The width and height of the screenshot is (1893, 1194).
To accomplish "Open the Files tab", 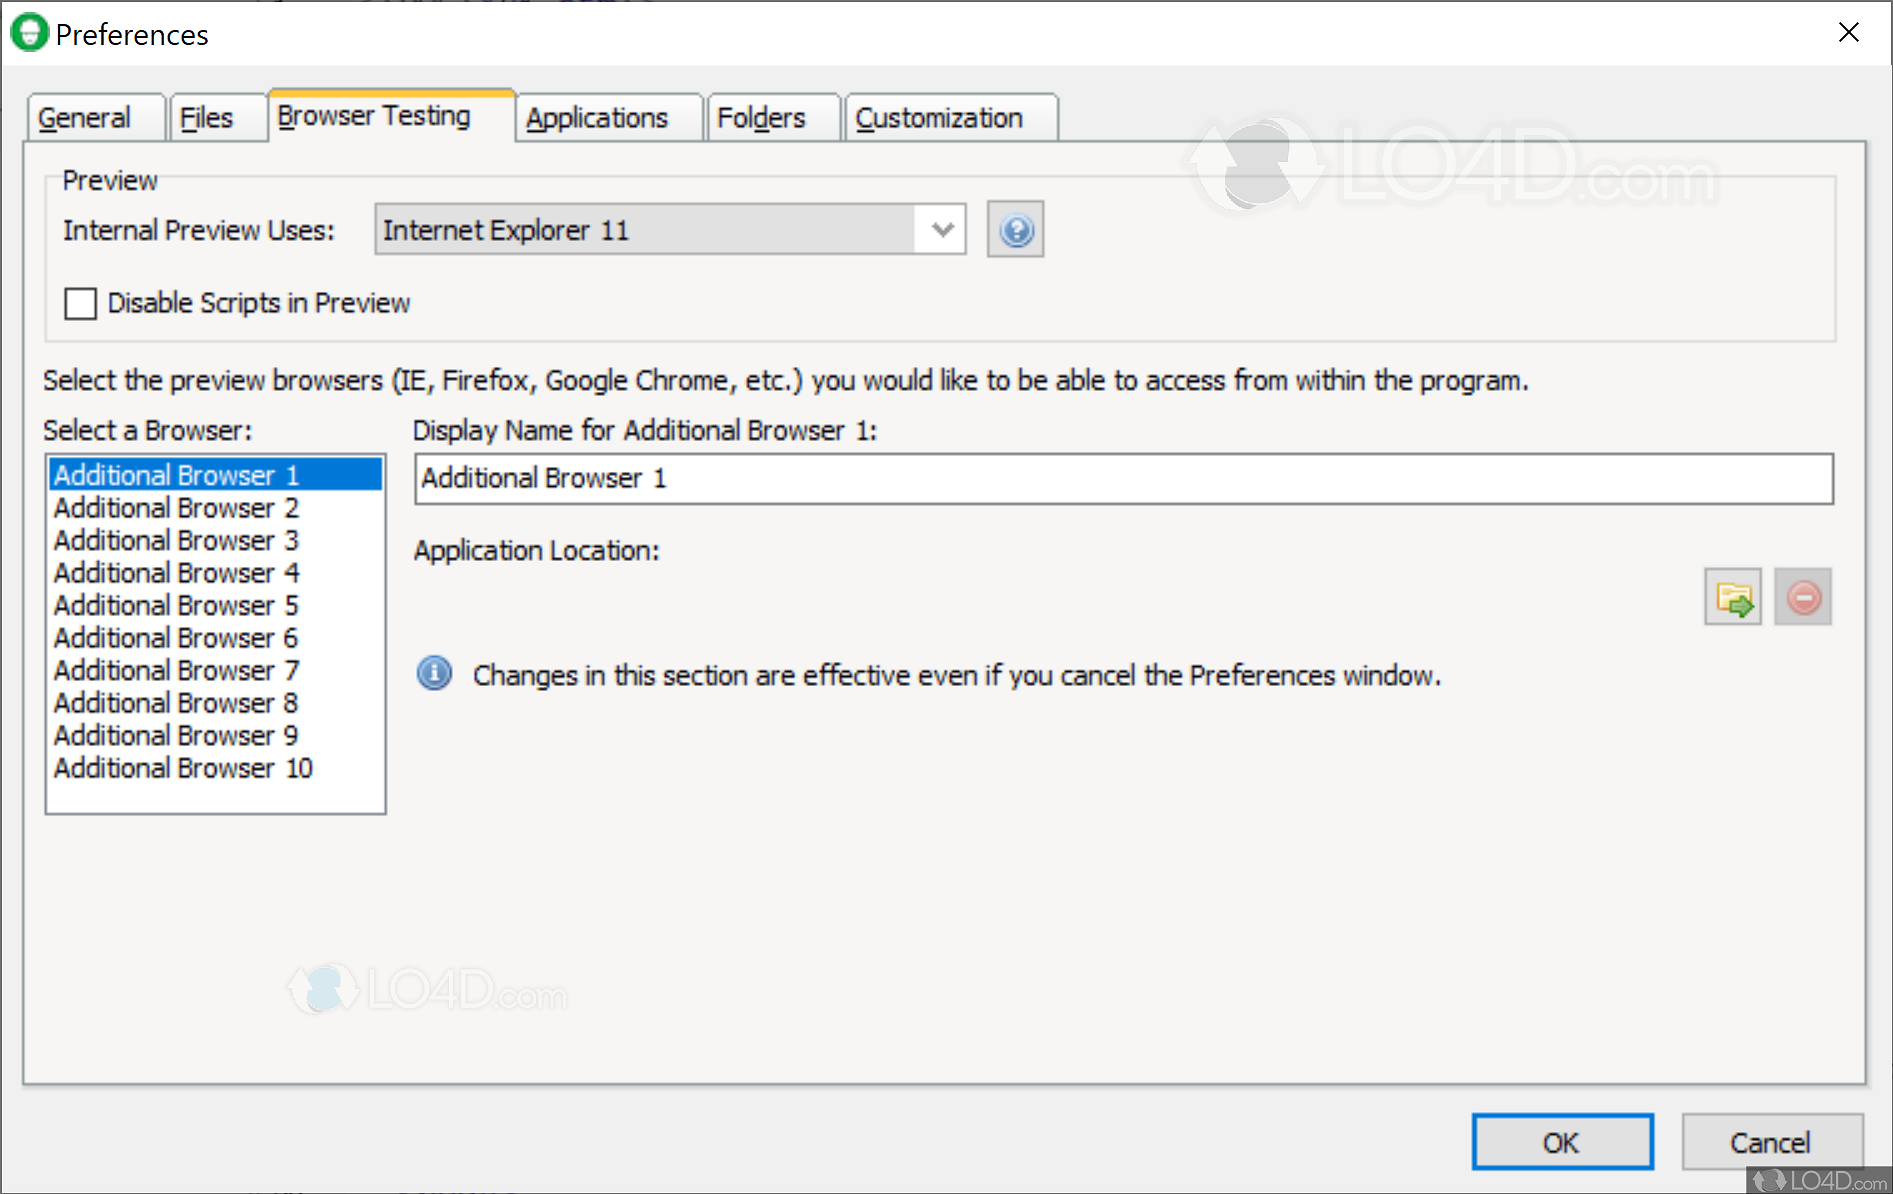I will click(x=206, y=118).
